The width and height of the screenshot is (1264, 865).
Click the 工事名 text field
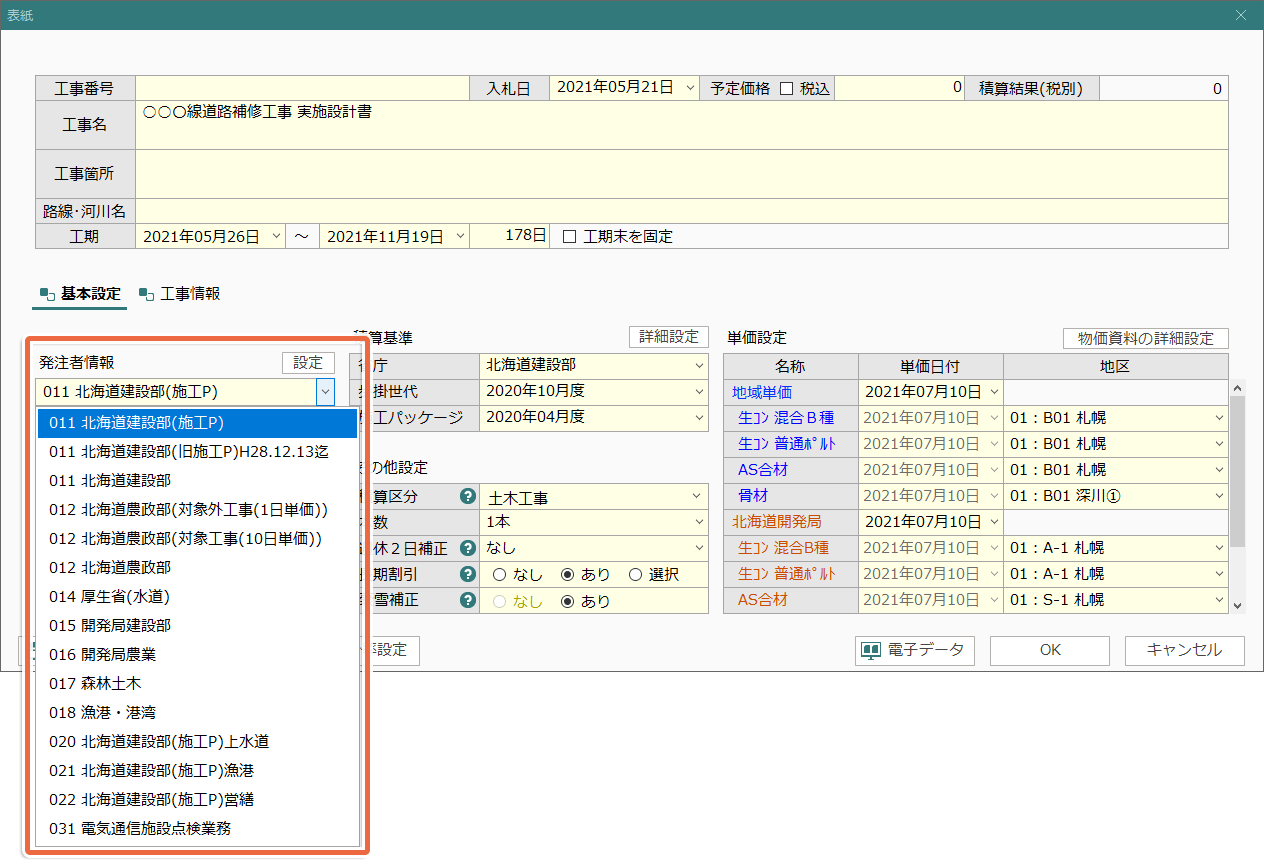pos(681,125)
